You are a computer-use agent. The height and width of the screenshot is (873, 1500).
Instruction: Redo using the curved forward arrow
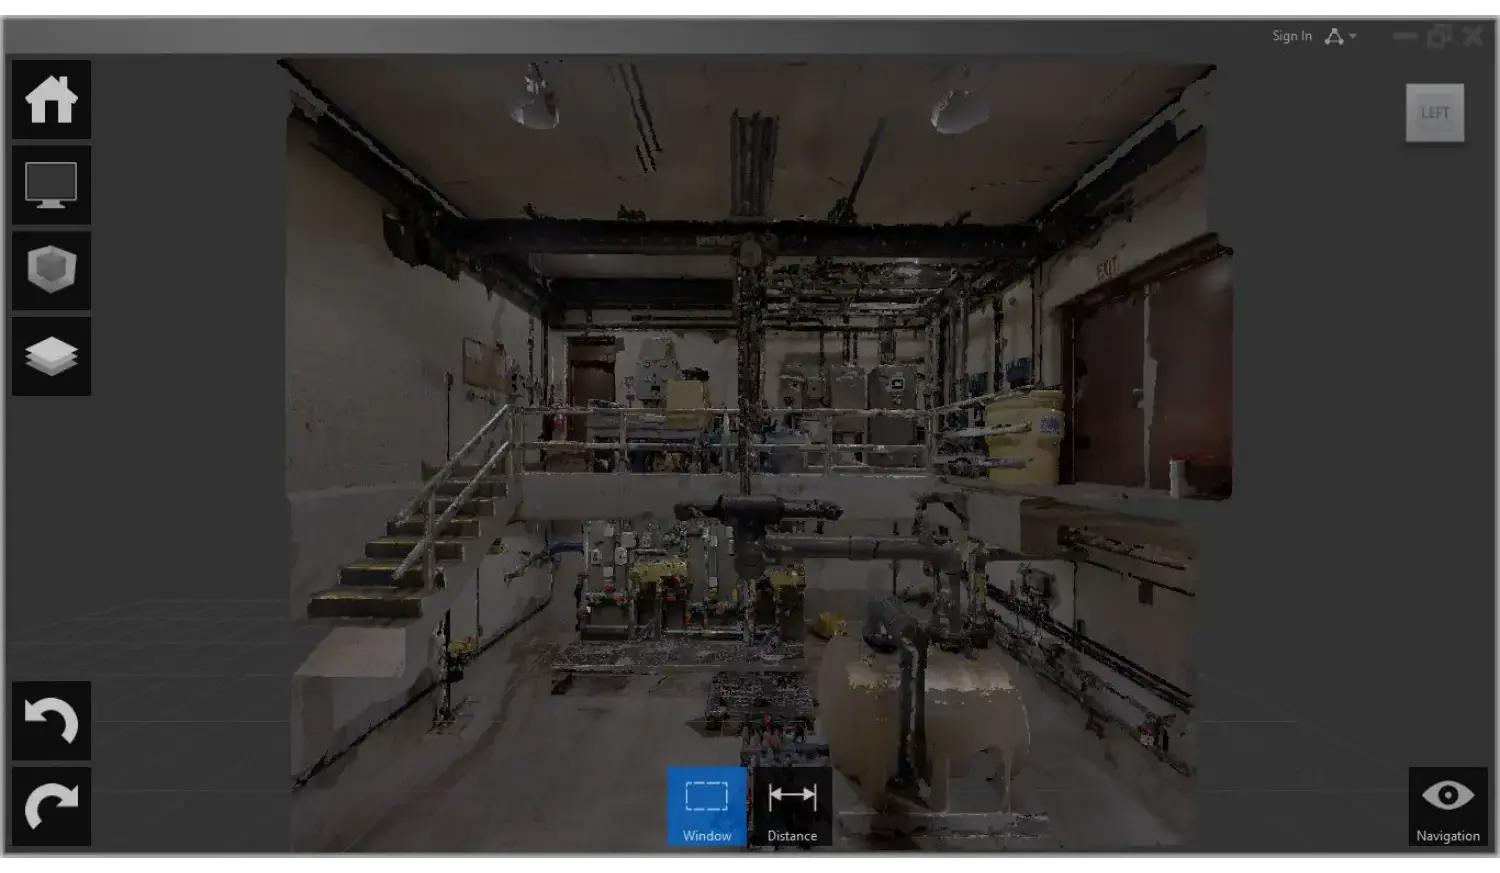tap(51, 807)
